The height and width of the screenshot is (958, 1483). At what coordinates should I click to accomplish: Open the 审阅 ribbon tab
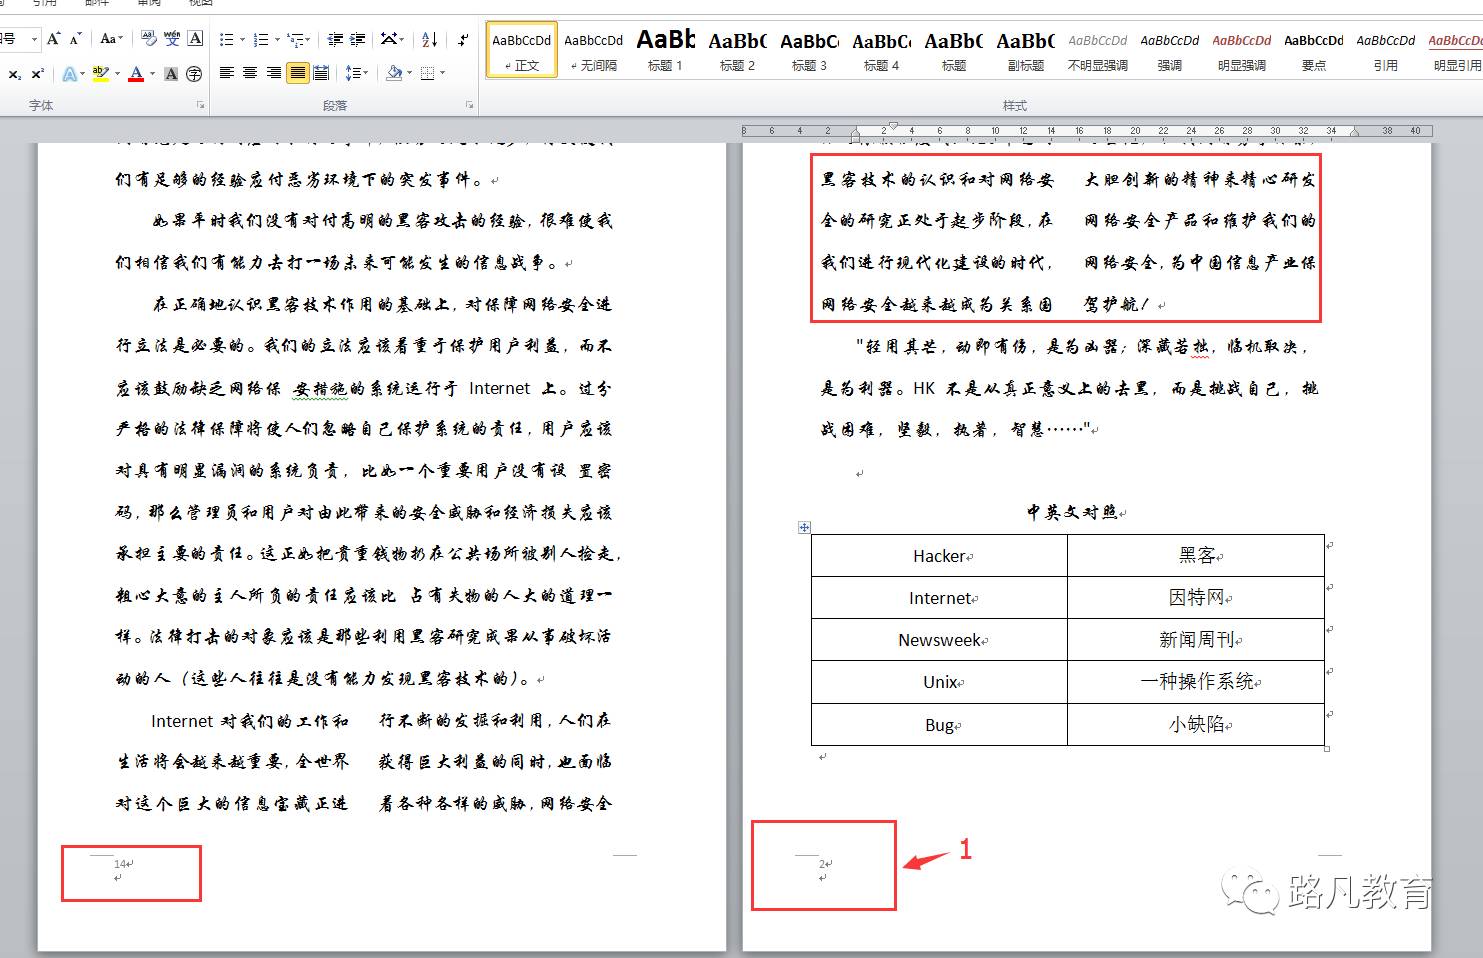click(x=148, y=4)
